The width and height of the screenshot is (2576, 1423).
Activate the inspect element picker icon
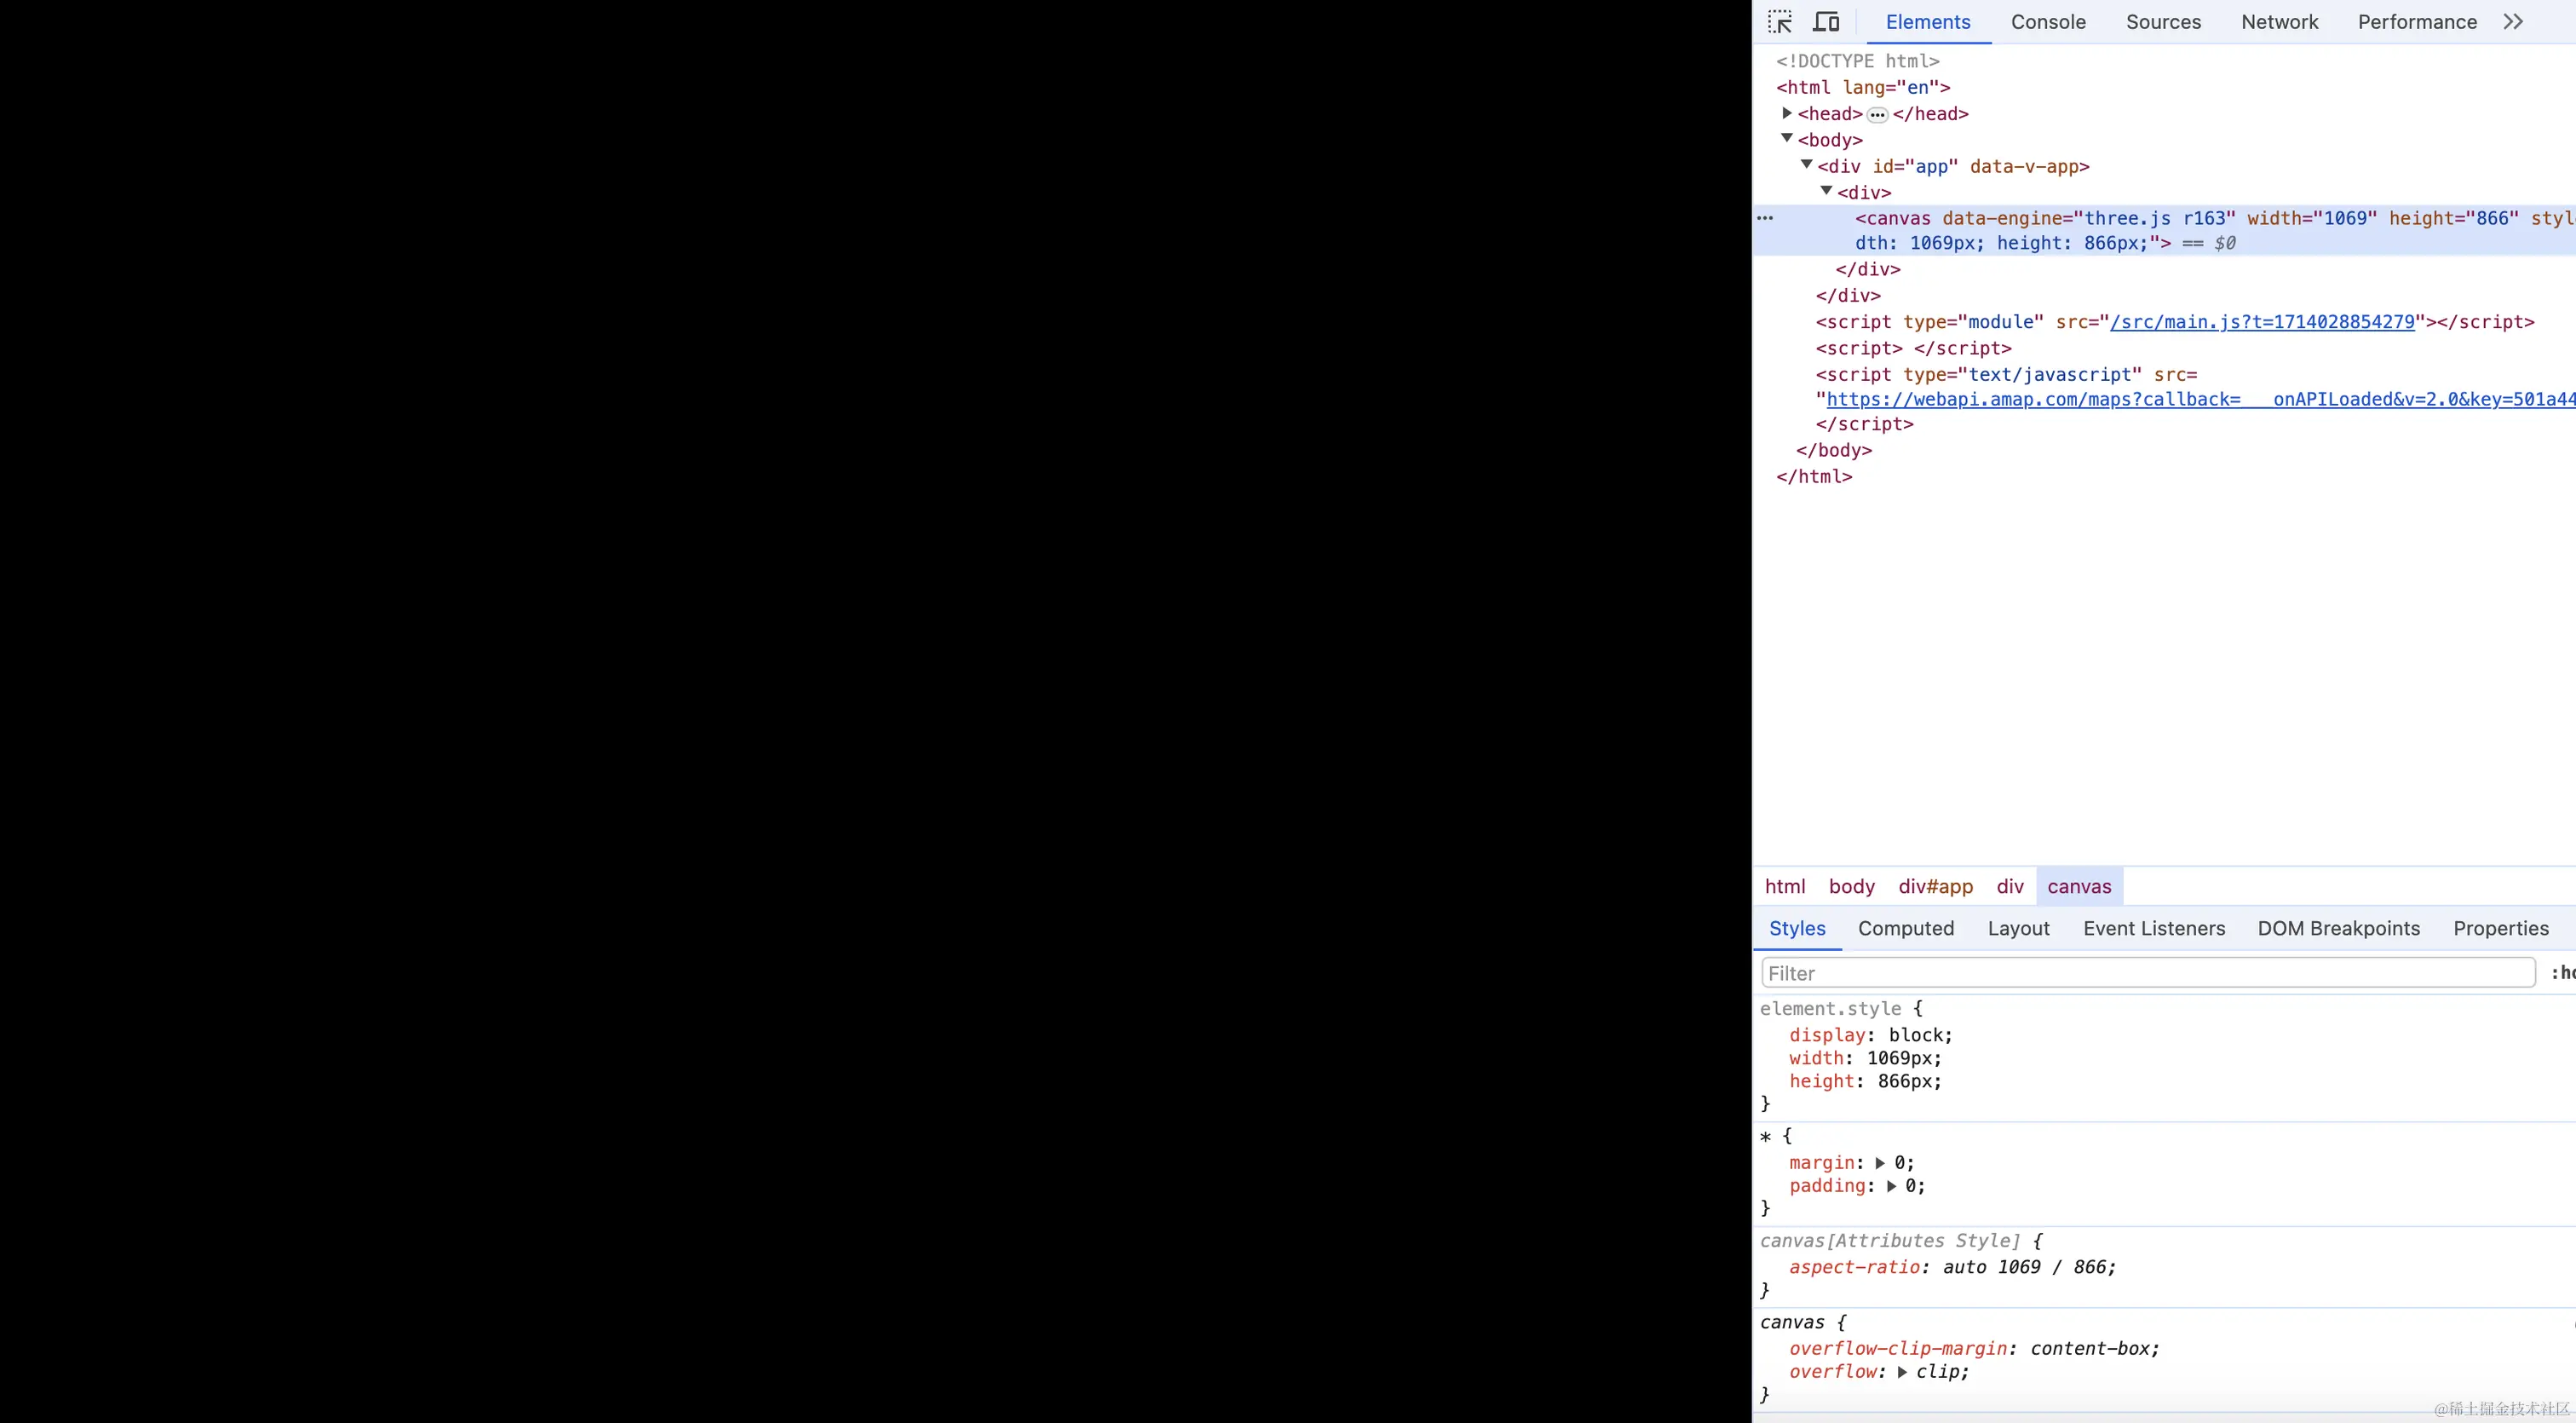pyautogui.click(x=1780, y=22)
